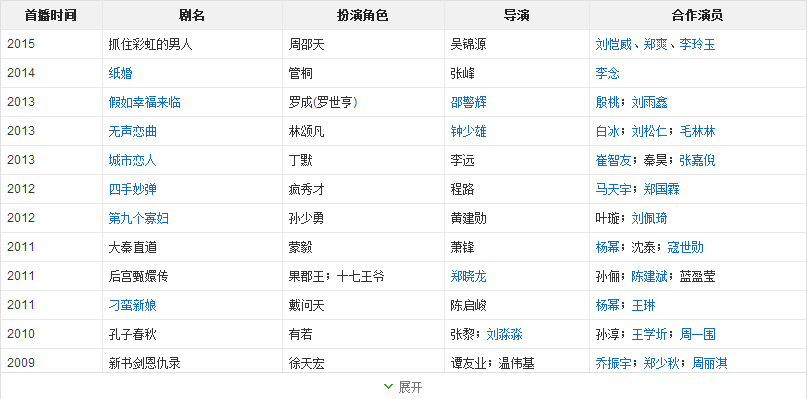Viewport: 808px width, 399px height.
Task: Open 王琳 co-star link
Action: 644,305
